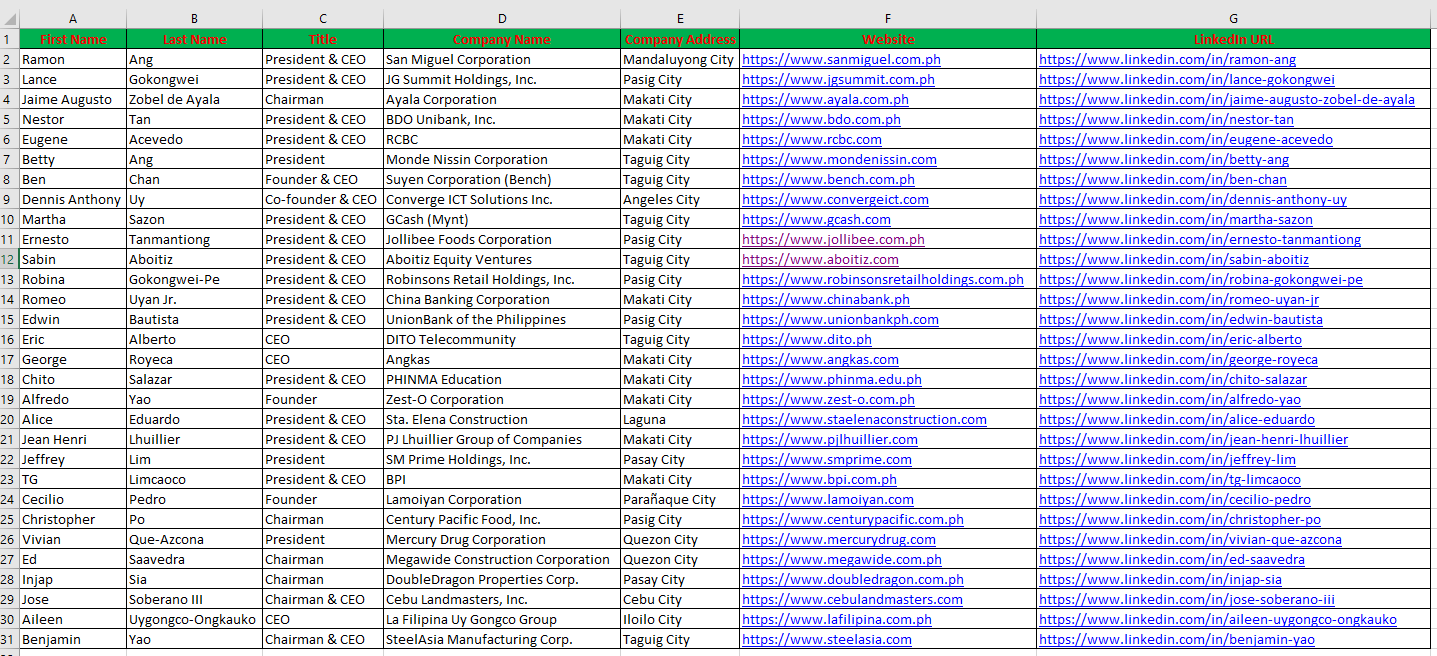Select the cell 'Mercury Drug Corporation'
Viewport: 1437px width, 656px height.
coord(502,539)
